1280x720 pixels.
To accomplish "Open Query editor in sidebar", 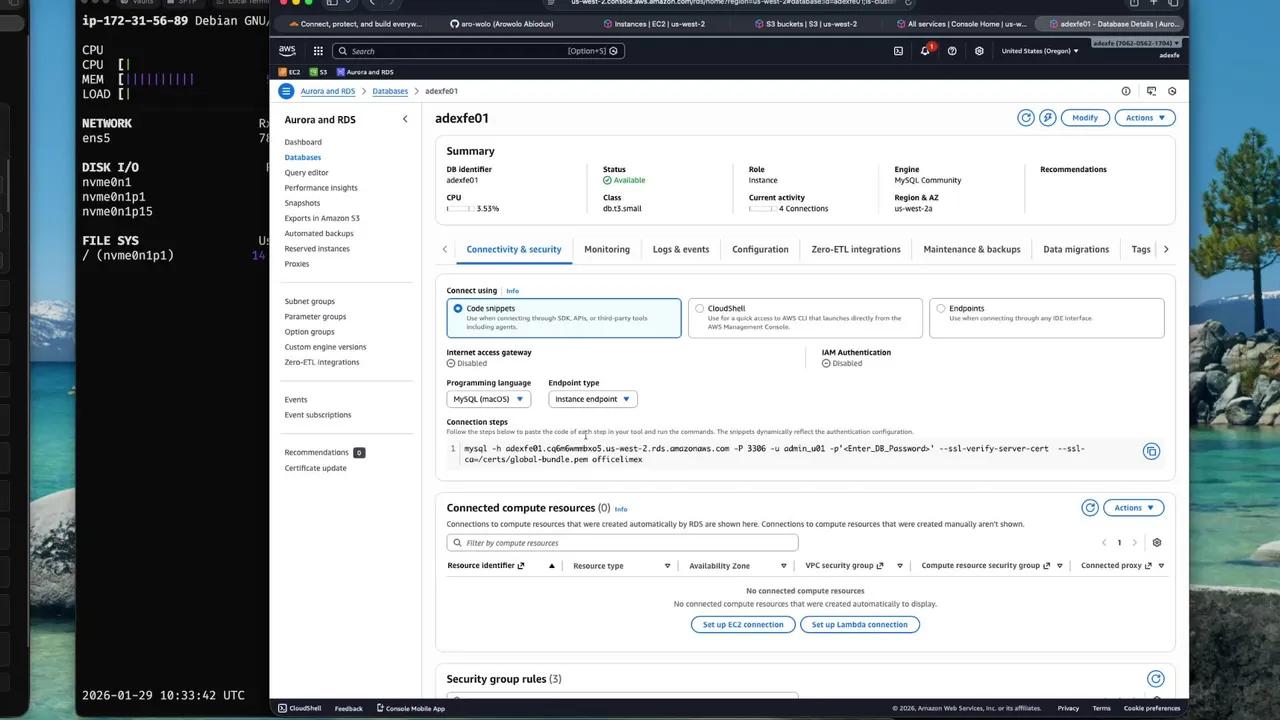I will coord(306,173).
